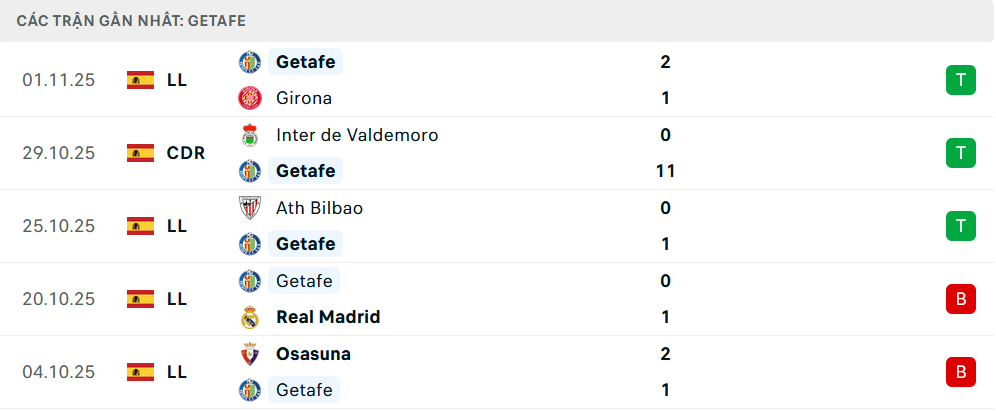Click the CDR competition label
996x411 pixels.
[x=186, y=153]
